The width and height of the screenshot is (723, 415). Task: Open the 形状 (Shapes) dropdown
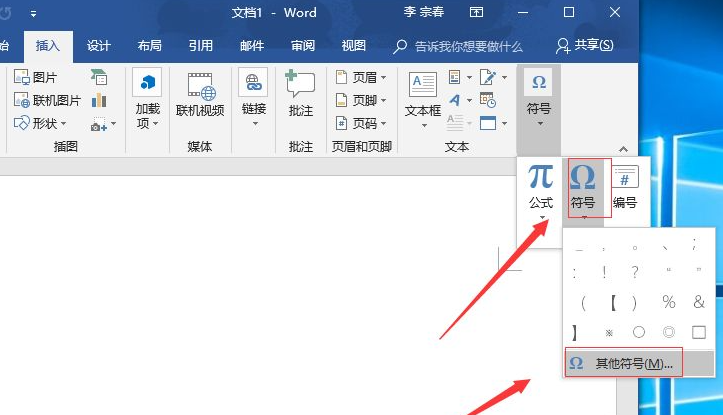tap(42, 123)
